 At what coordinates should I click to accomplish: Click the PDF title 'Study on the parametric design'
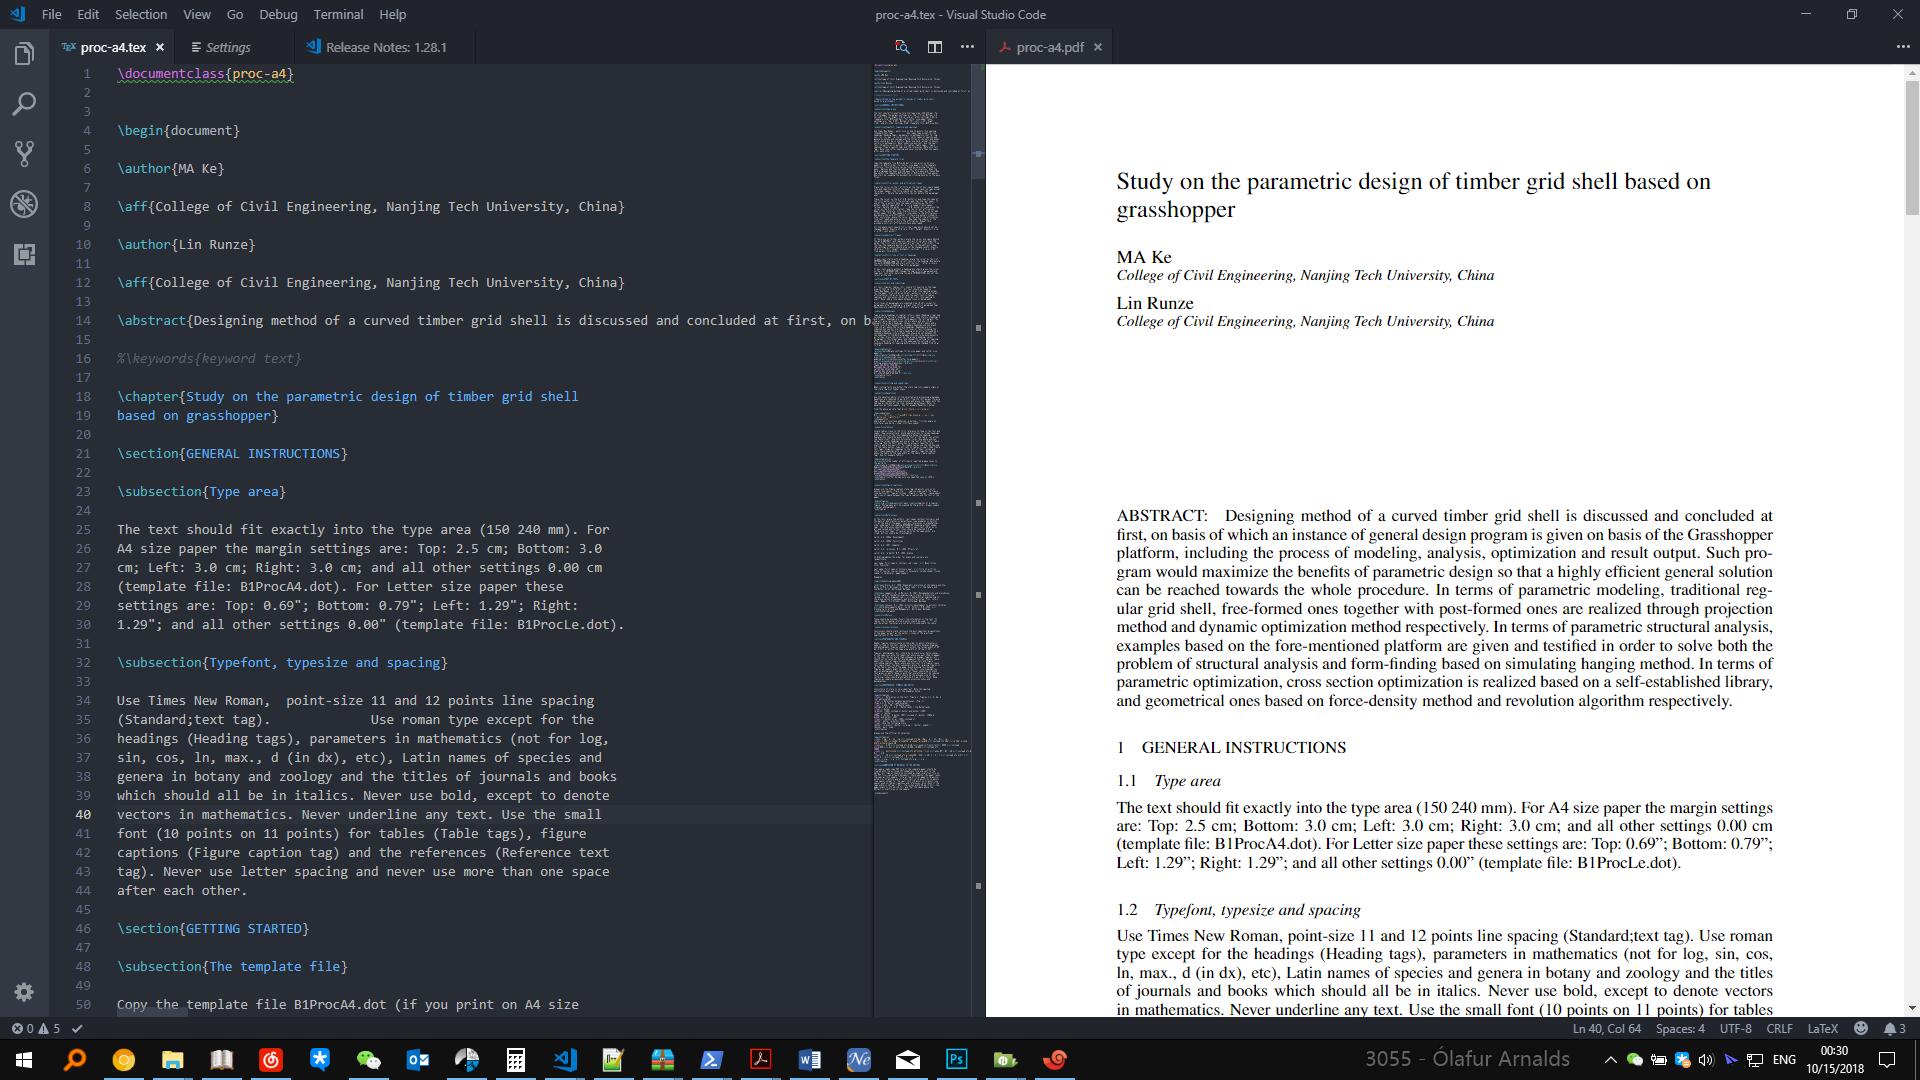tap(1413, 195)
